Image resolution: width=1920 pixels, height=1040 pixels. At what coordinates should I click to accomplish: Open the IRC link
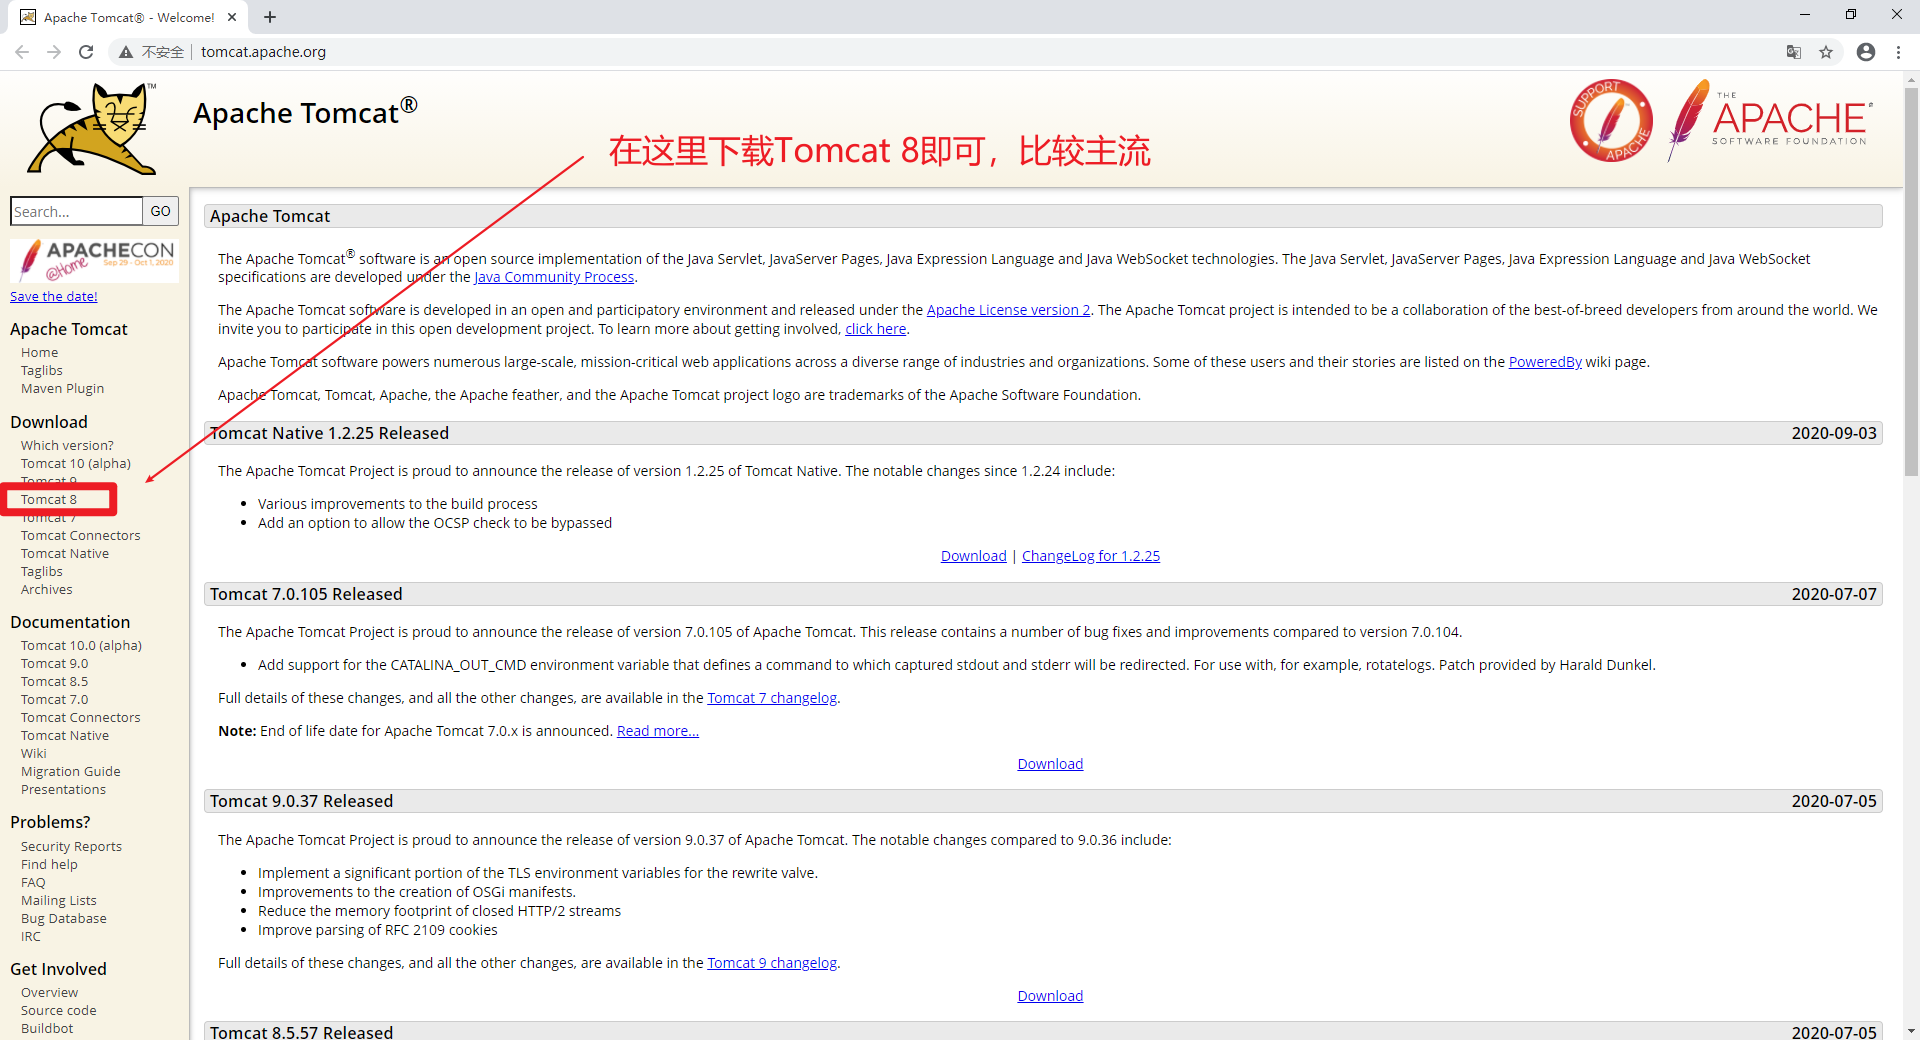pos(31,936)
